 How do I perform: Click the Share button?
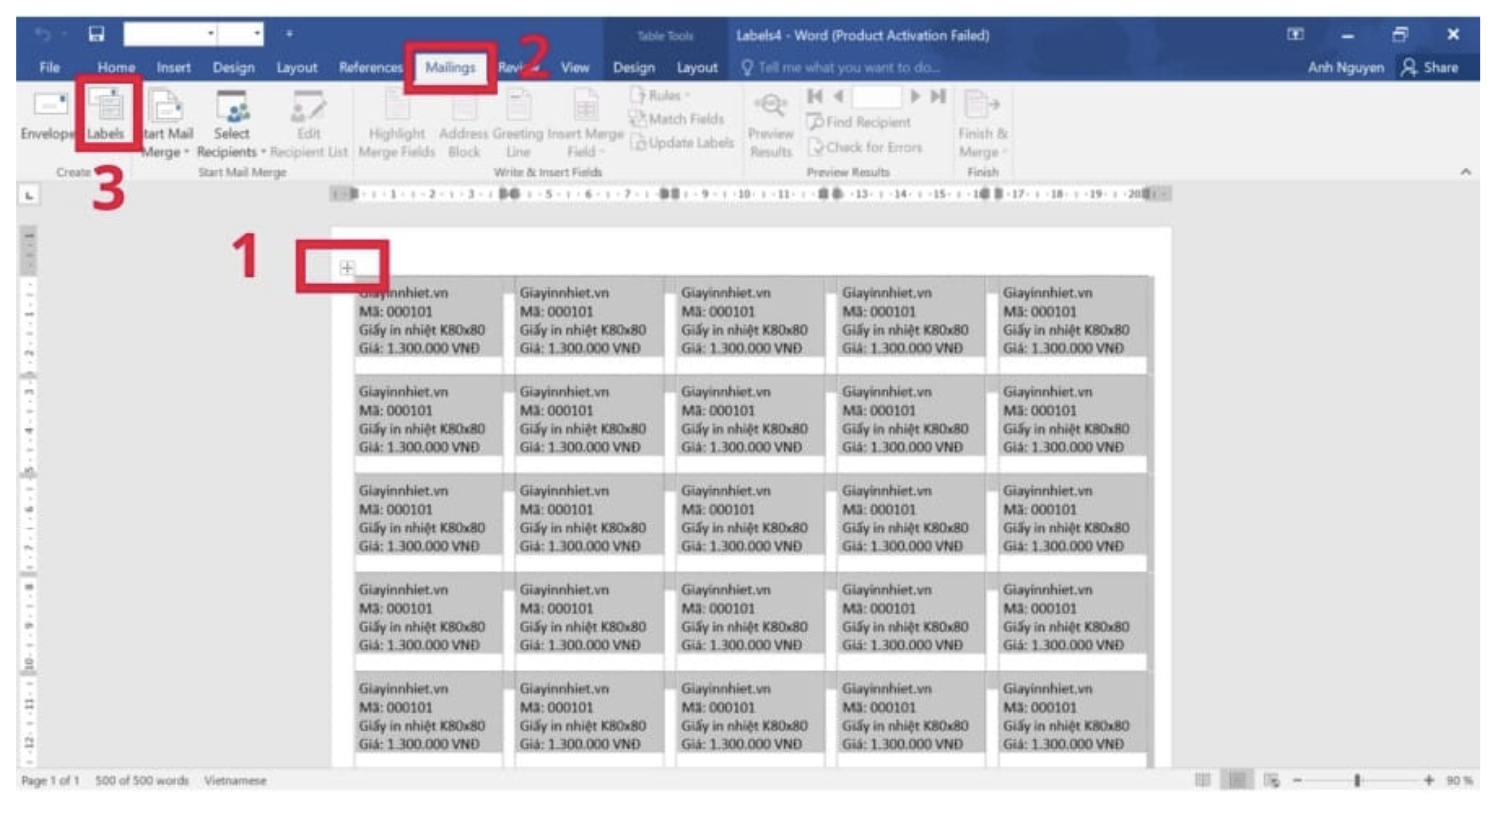[x=1430, y=67]
